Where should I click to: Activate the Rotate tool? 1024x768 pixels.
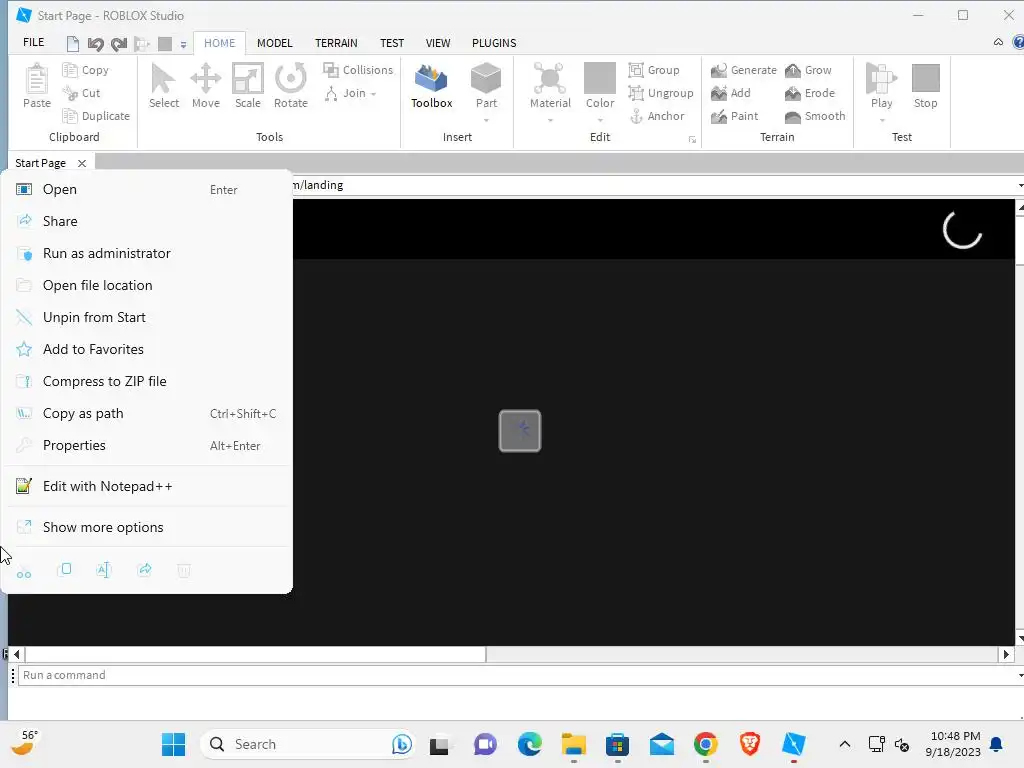click(x=291, y=78)
